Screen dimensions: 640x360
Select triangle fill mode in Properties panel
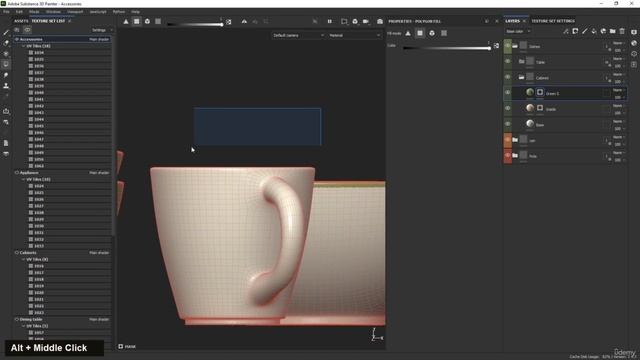click(x=408, y=33)
